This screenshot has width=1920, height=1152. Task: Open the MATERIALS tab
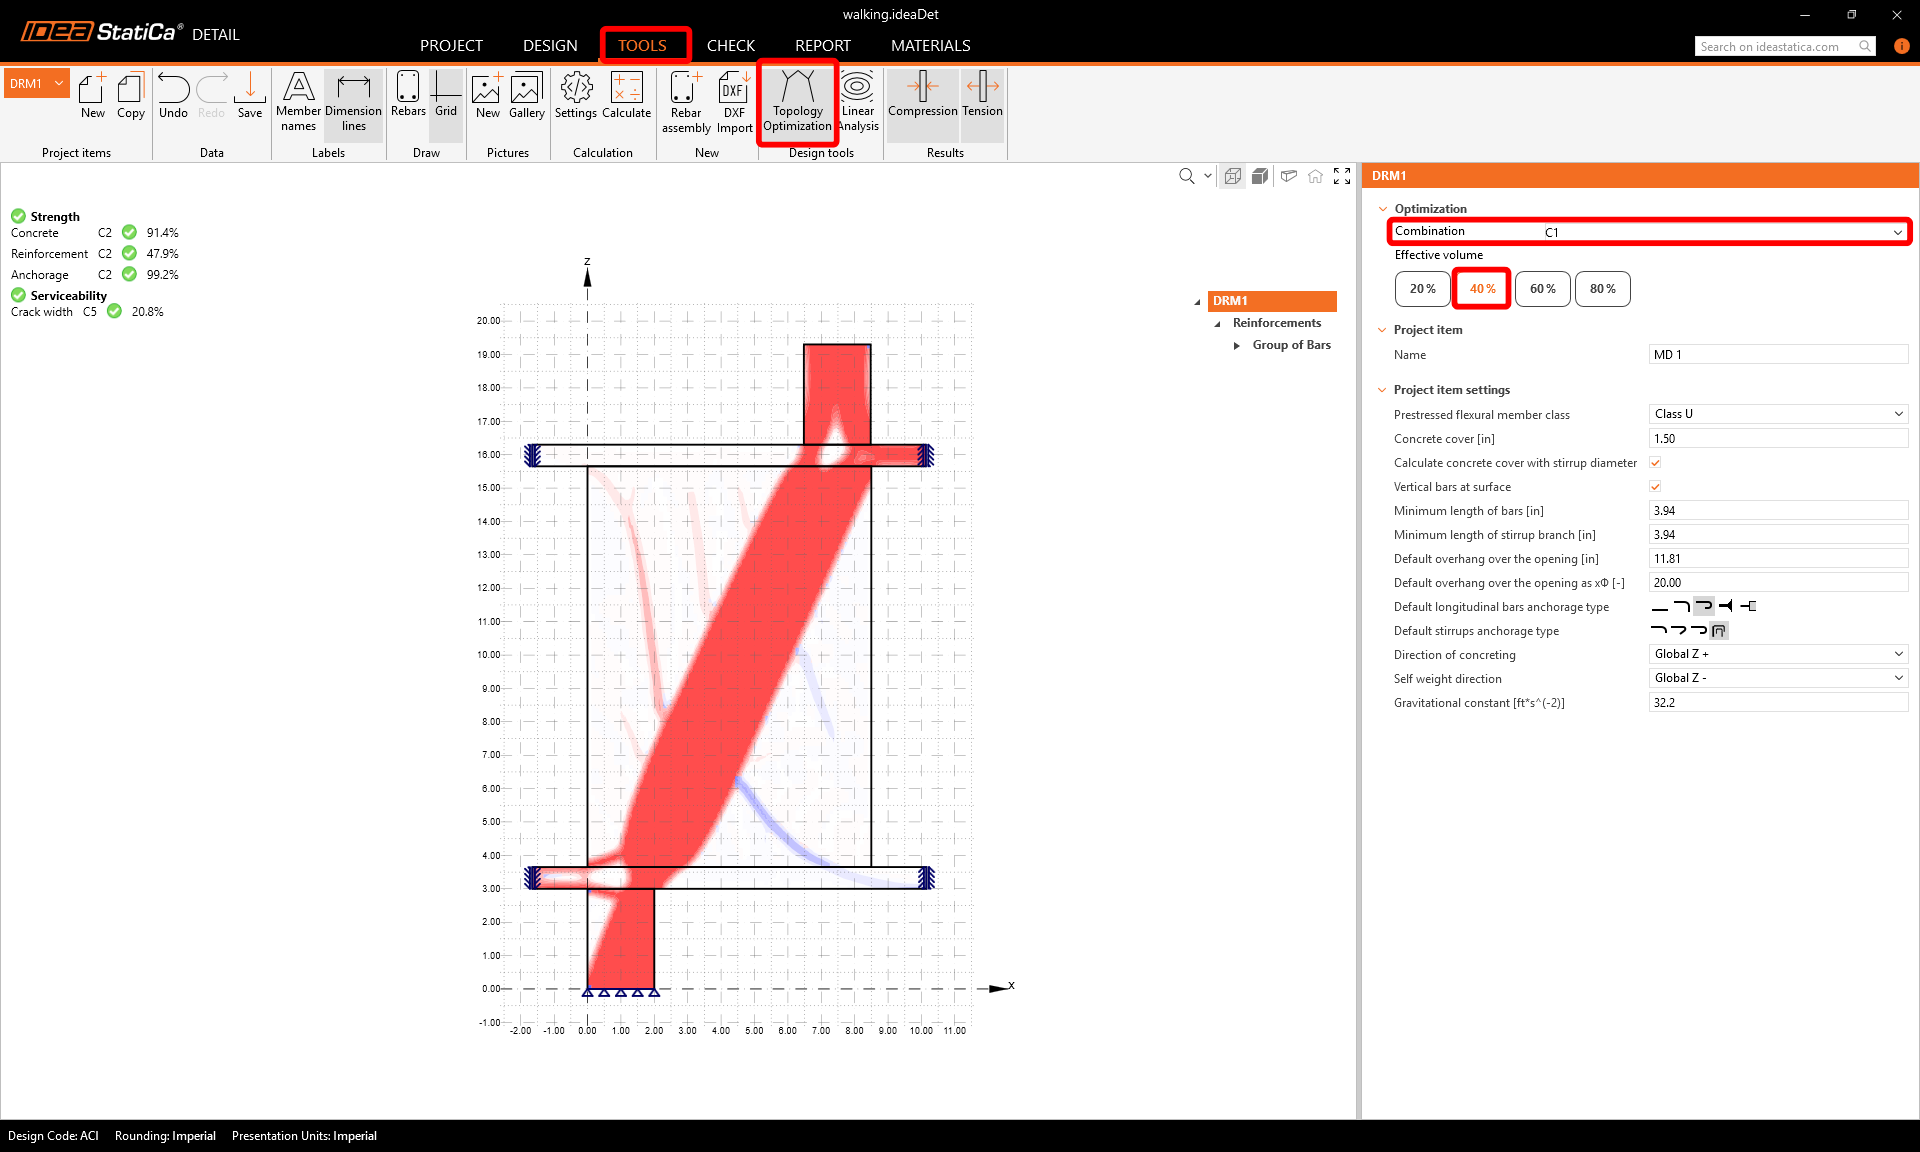click(930, 46)
